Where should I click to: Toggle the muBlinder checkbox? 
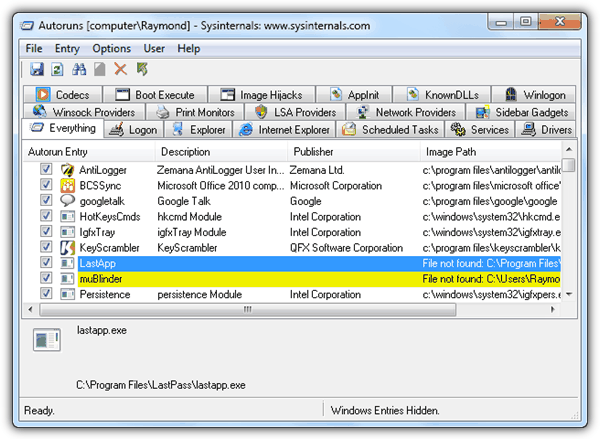click(46, 278)
